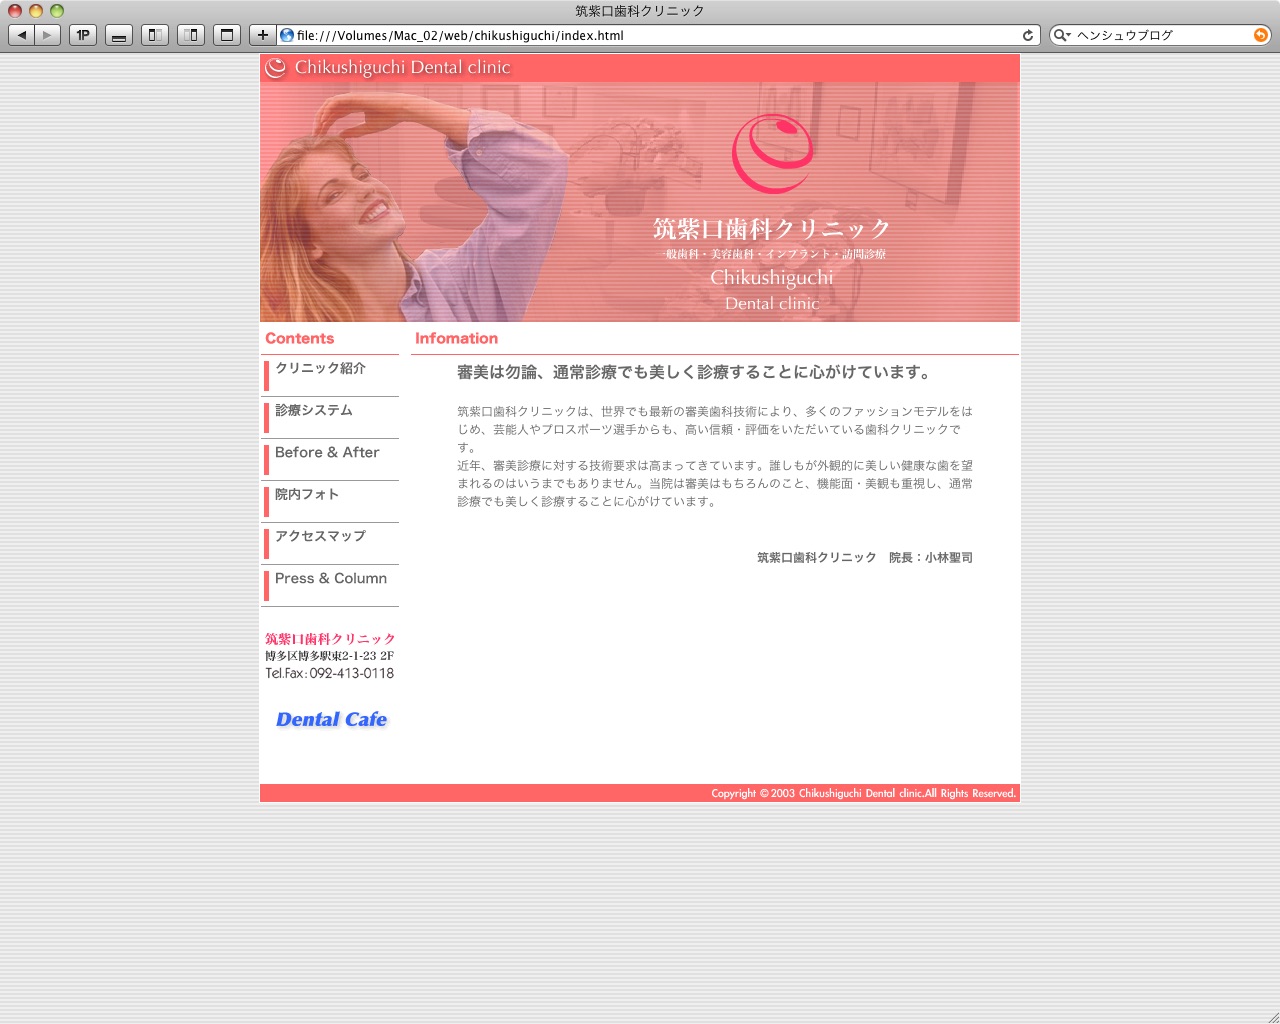Click the add bookmark plus button

point(262,35)
